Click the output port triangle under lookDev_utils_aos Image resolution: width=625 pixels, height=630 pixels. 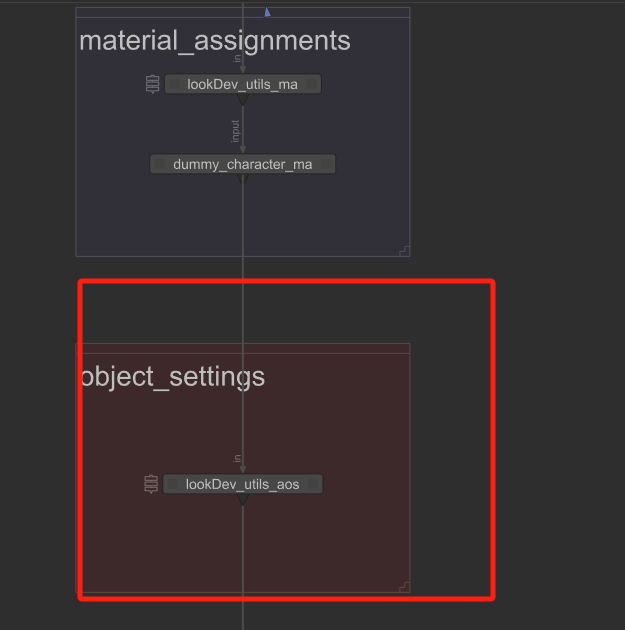pyautogui.click(x=243, y=498)
